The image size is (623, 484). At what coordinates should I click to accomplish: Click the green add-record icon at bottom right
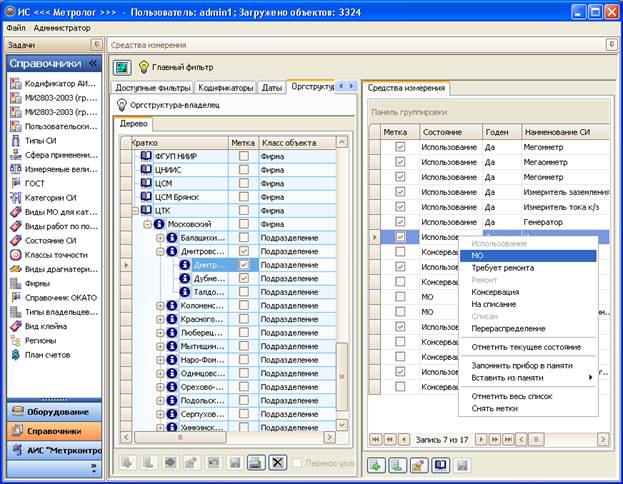(376, 464)
